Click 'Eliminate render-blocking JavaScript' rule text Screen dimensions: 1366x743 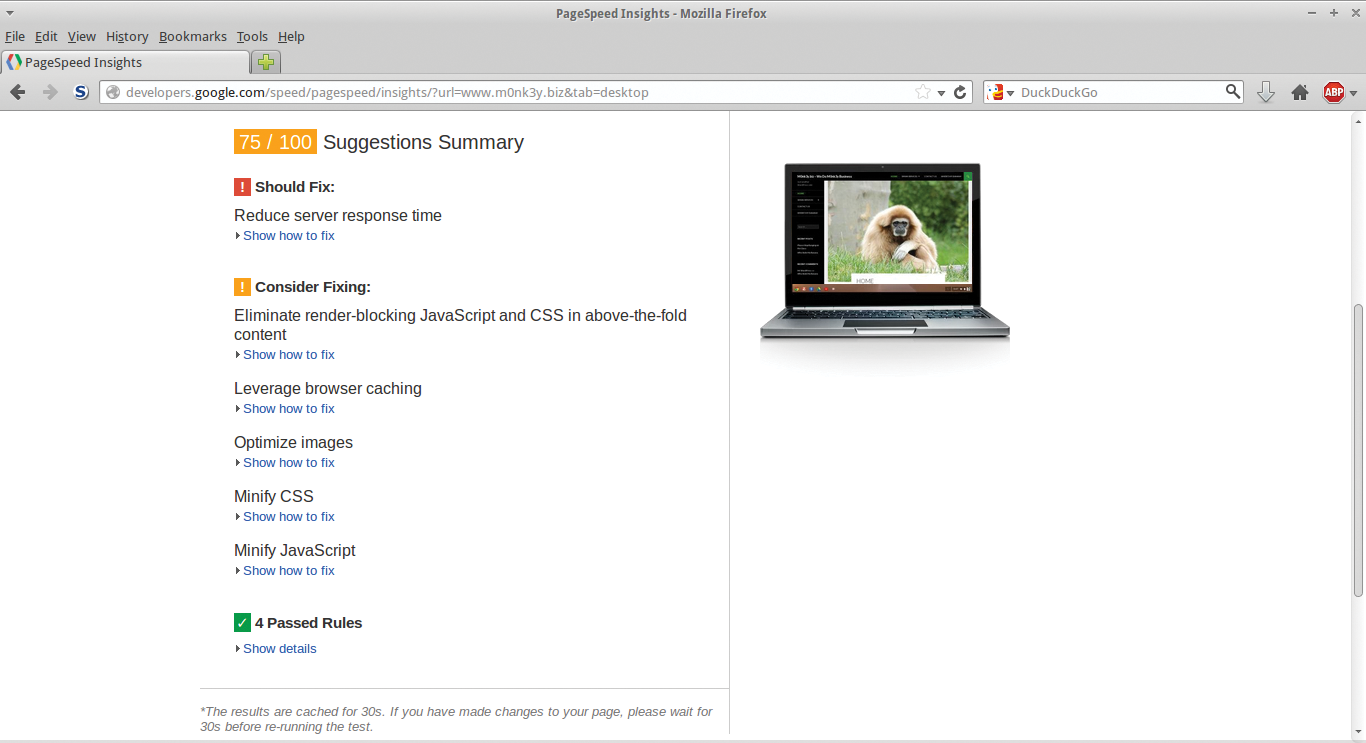pyautogui.click(x=460, y=325)
